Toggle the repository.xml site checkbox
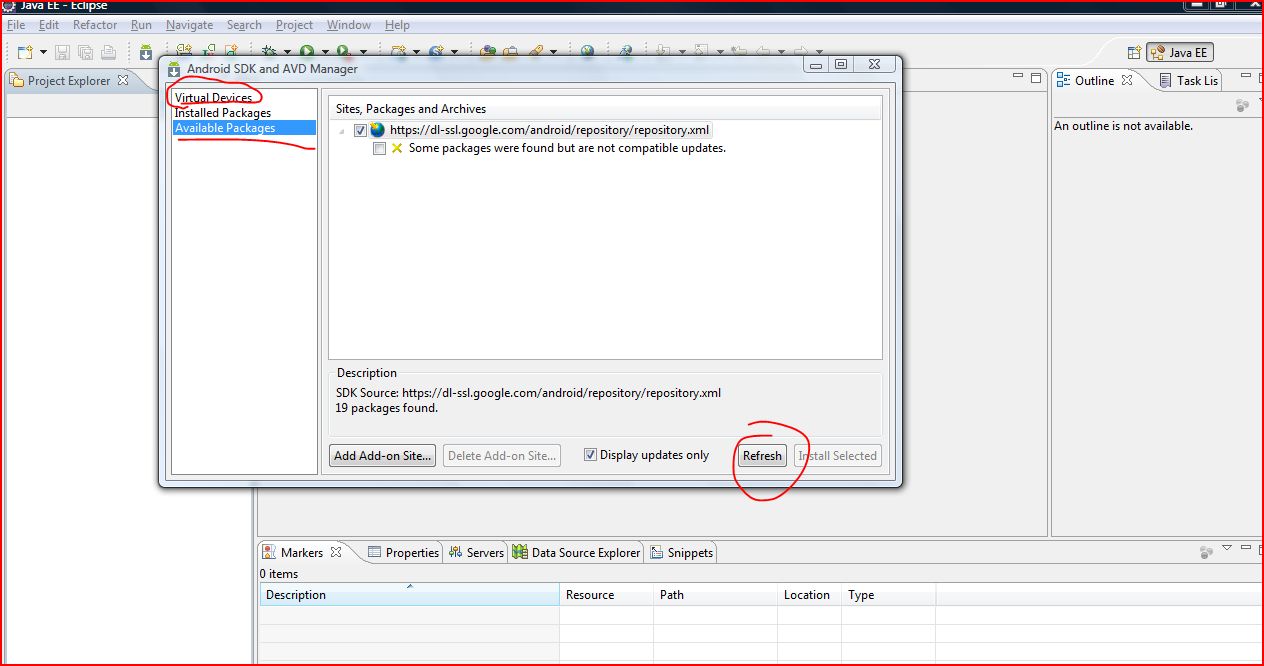This screenshot has width=1264, height=666. [360, 130]
